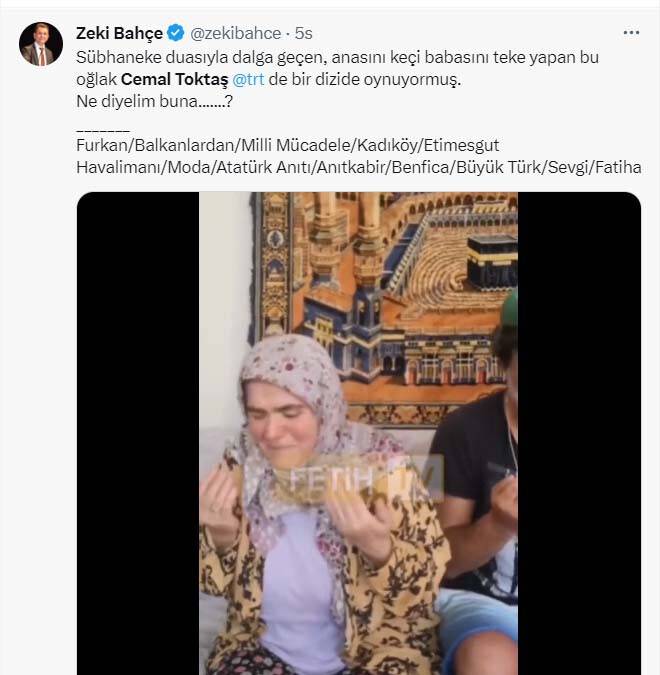
Task: Follow the @trt mention link
Action: (x=248, y=80)
